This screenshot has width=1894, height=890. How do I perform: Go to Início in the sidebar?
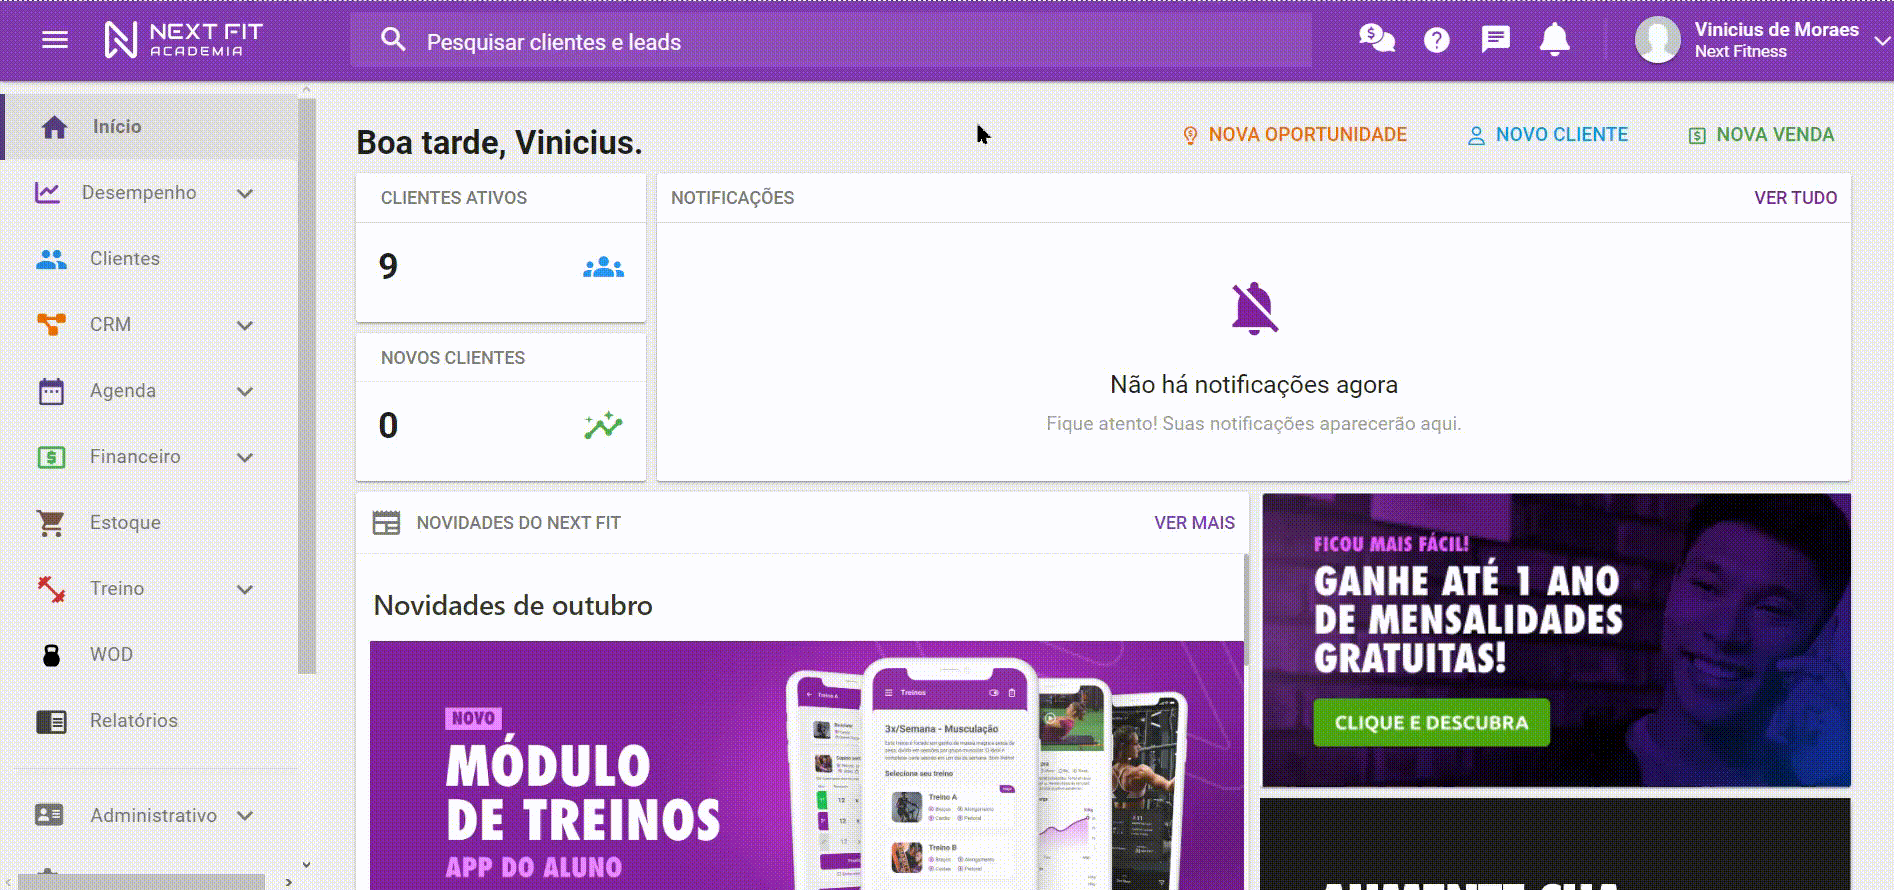tap(149, 127)
